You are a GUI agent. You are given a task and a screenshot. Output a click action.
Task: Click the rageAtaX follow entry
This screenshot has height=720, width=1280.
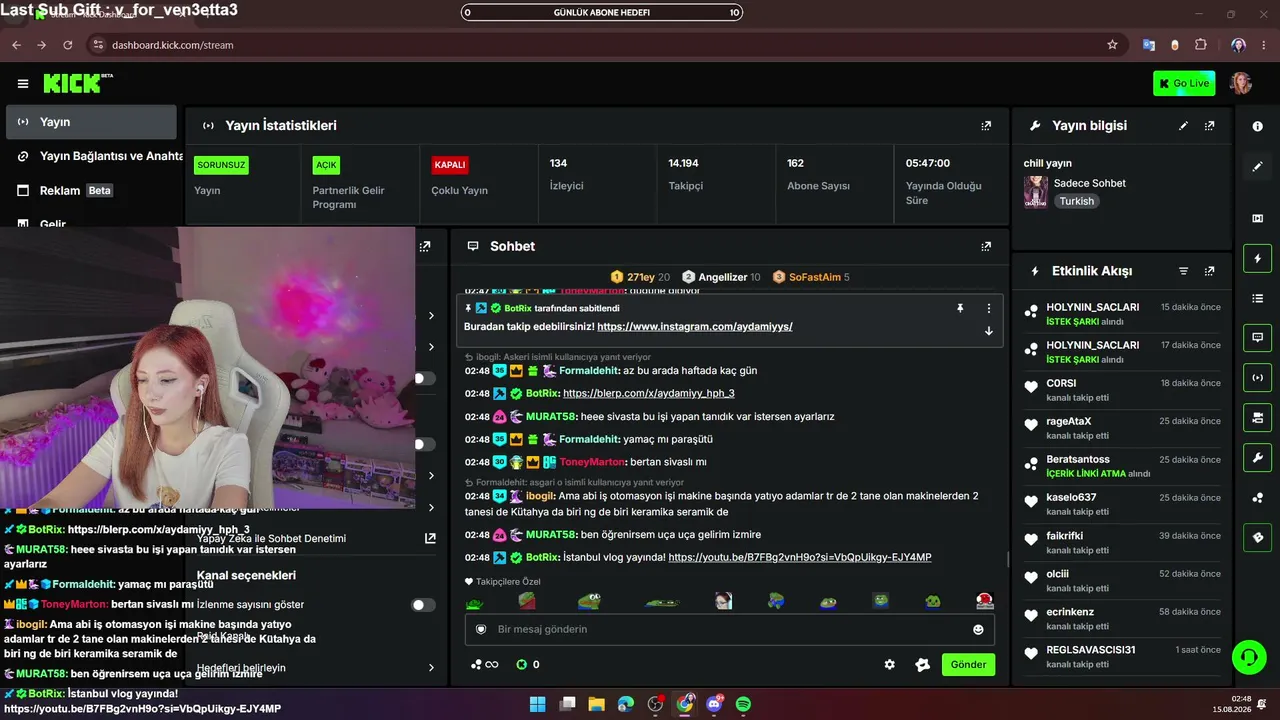click(1122, 428)
